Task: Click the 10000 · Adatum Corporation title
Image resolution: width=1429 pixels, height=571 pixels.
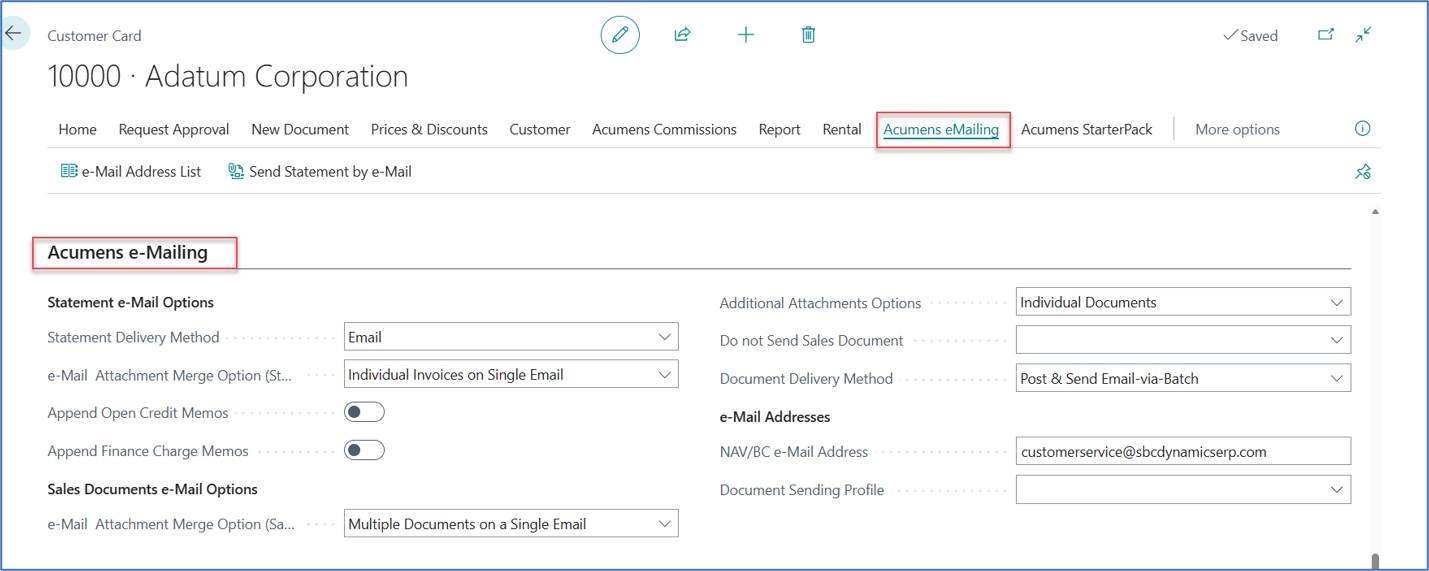Action: 228,76
